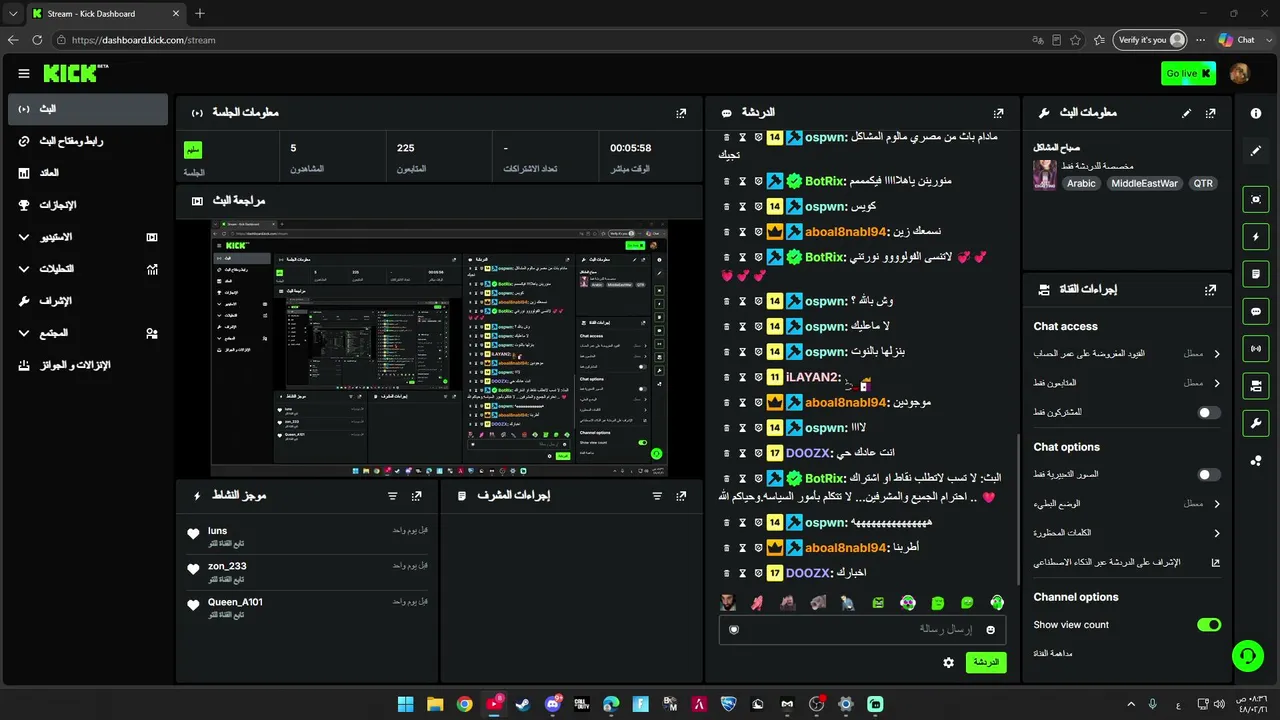Open الإنزالات و الجوائز in the sidebar

pyautogui.click(x=88, y=365)
